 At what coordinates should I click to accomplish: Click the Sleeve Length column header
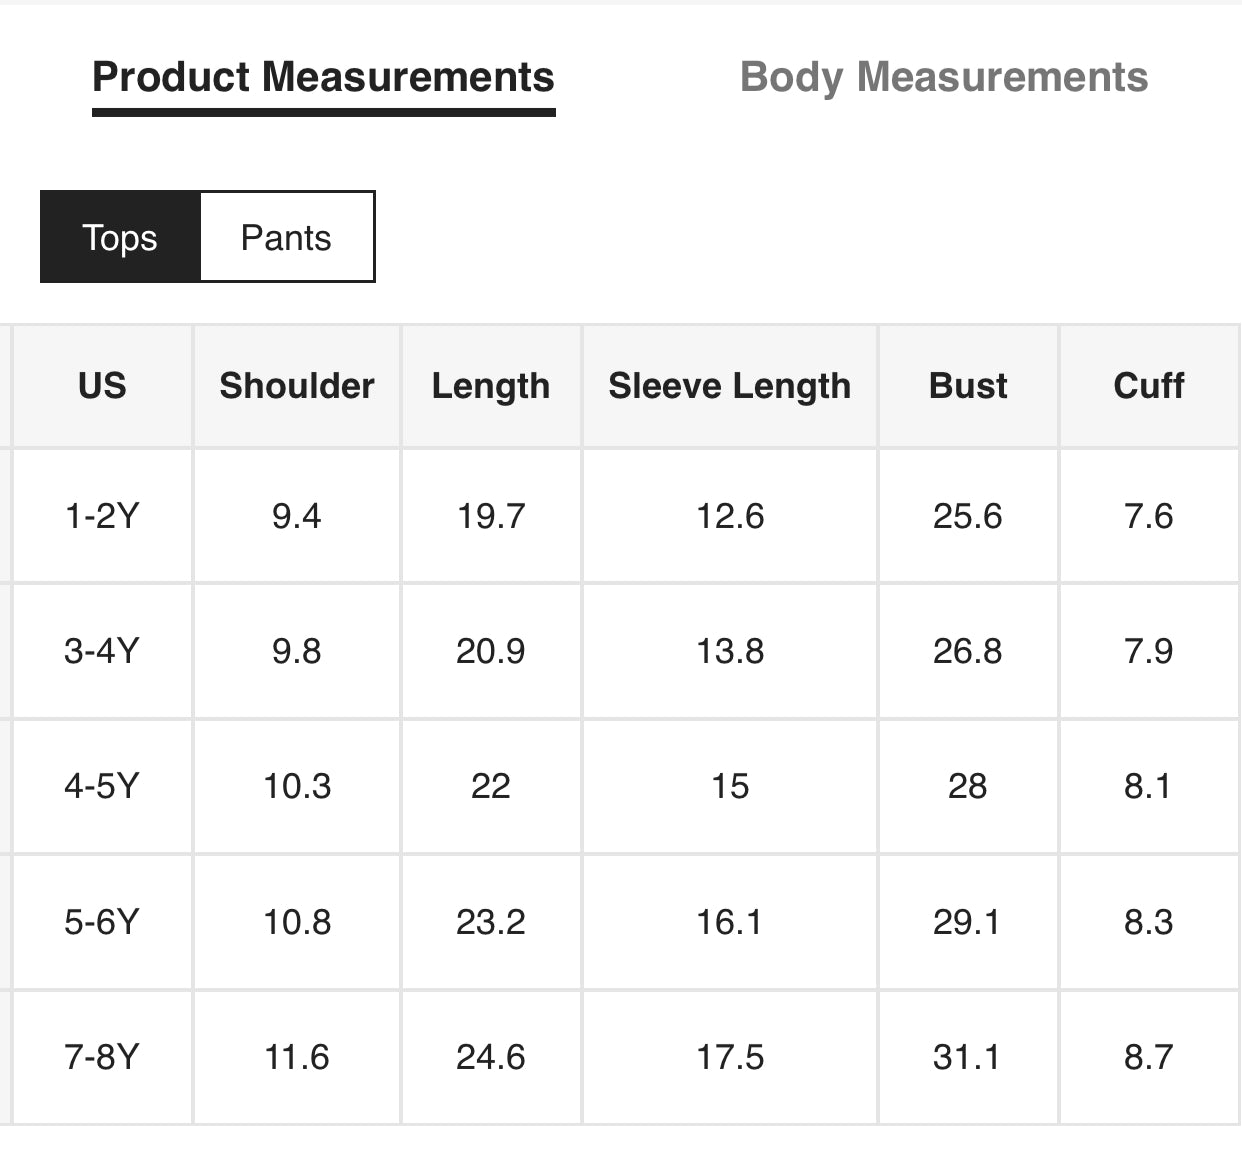click(x=730, y=386)
